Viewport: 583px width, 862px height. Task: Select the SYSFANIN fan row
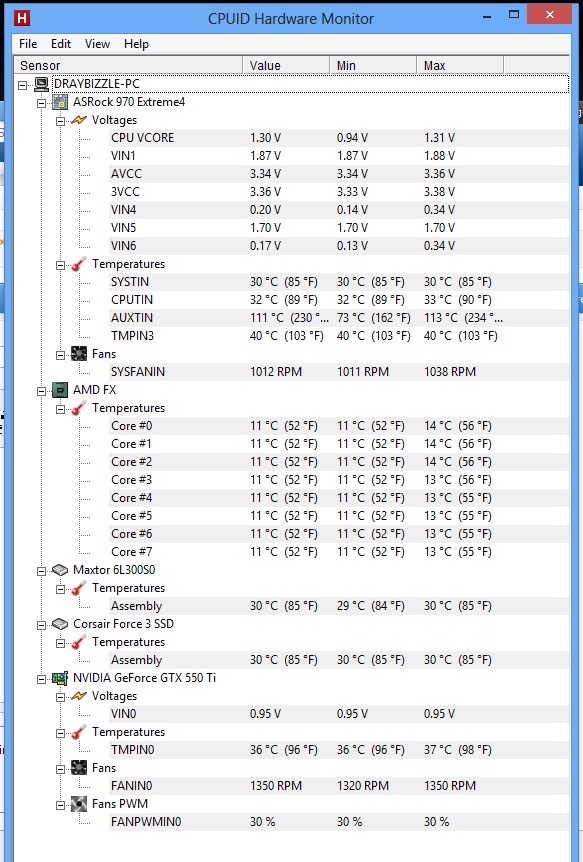[338, 372]
